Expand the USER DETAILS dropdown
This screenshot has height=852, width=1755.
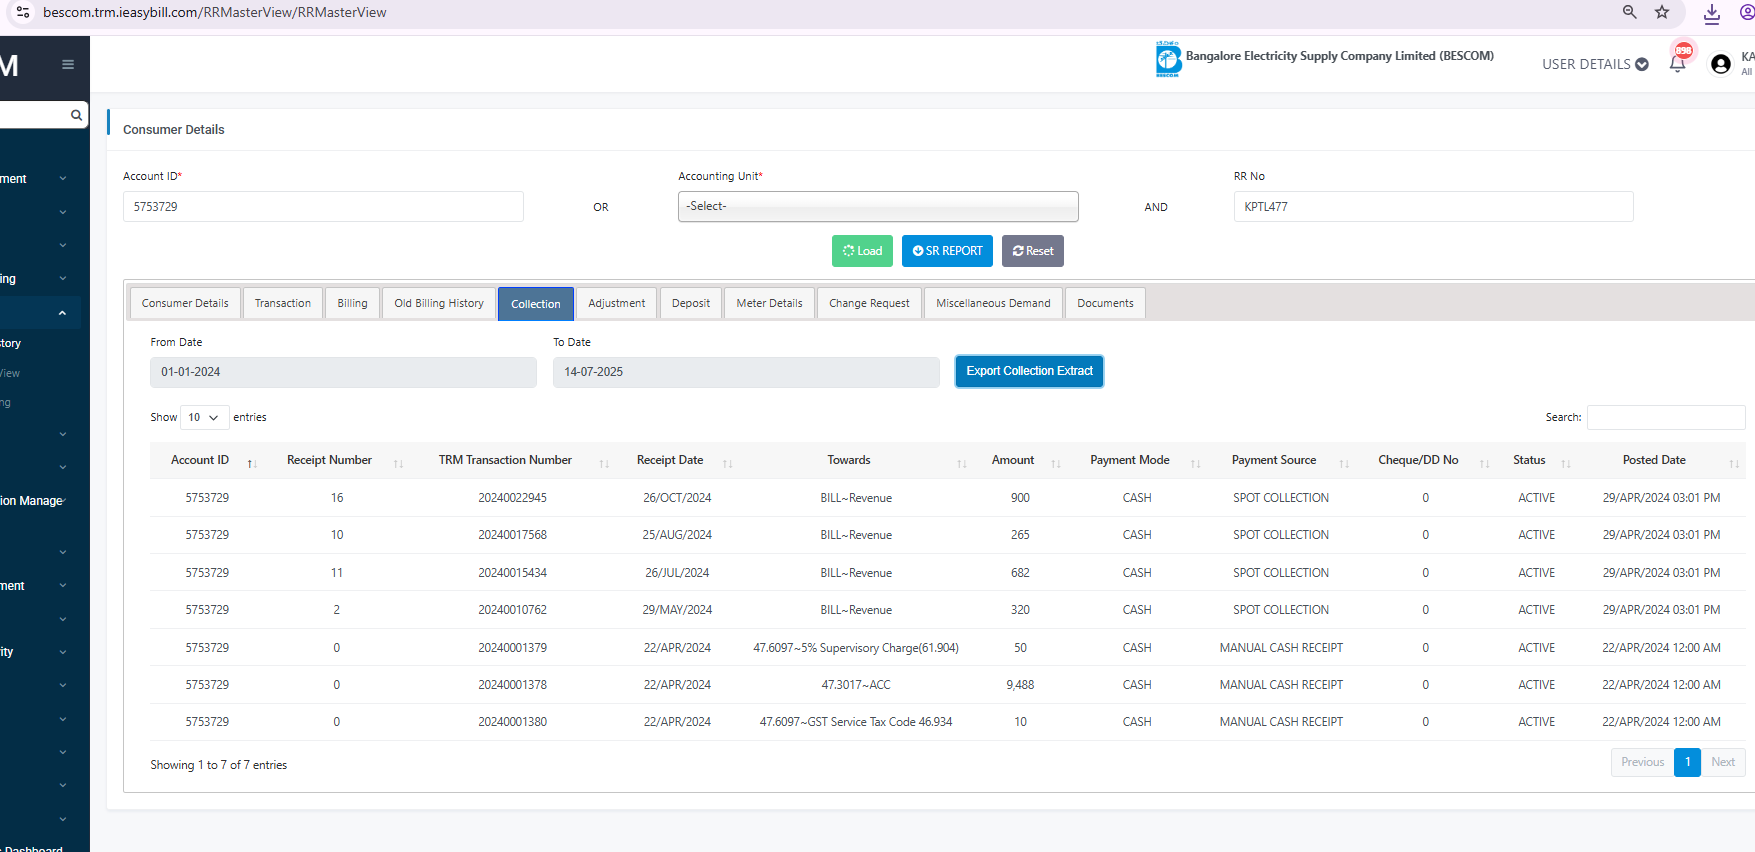(x=1595, y=64)
